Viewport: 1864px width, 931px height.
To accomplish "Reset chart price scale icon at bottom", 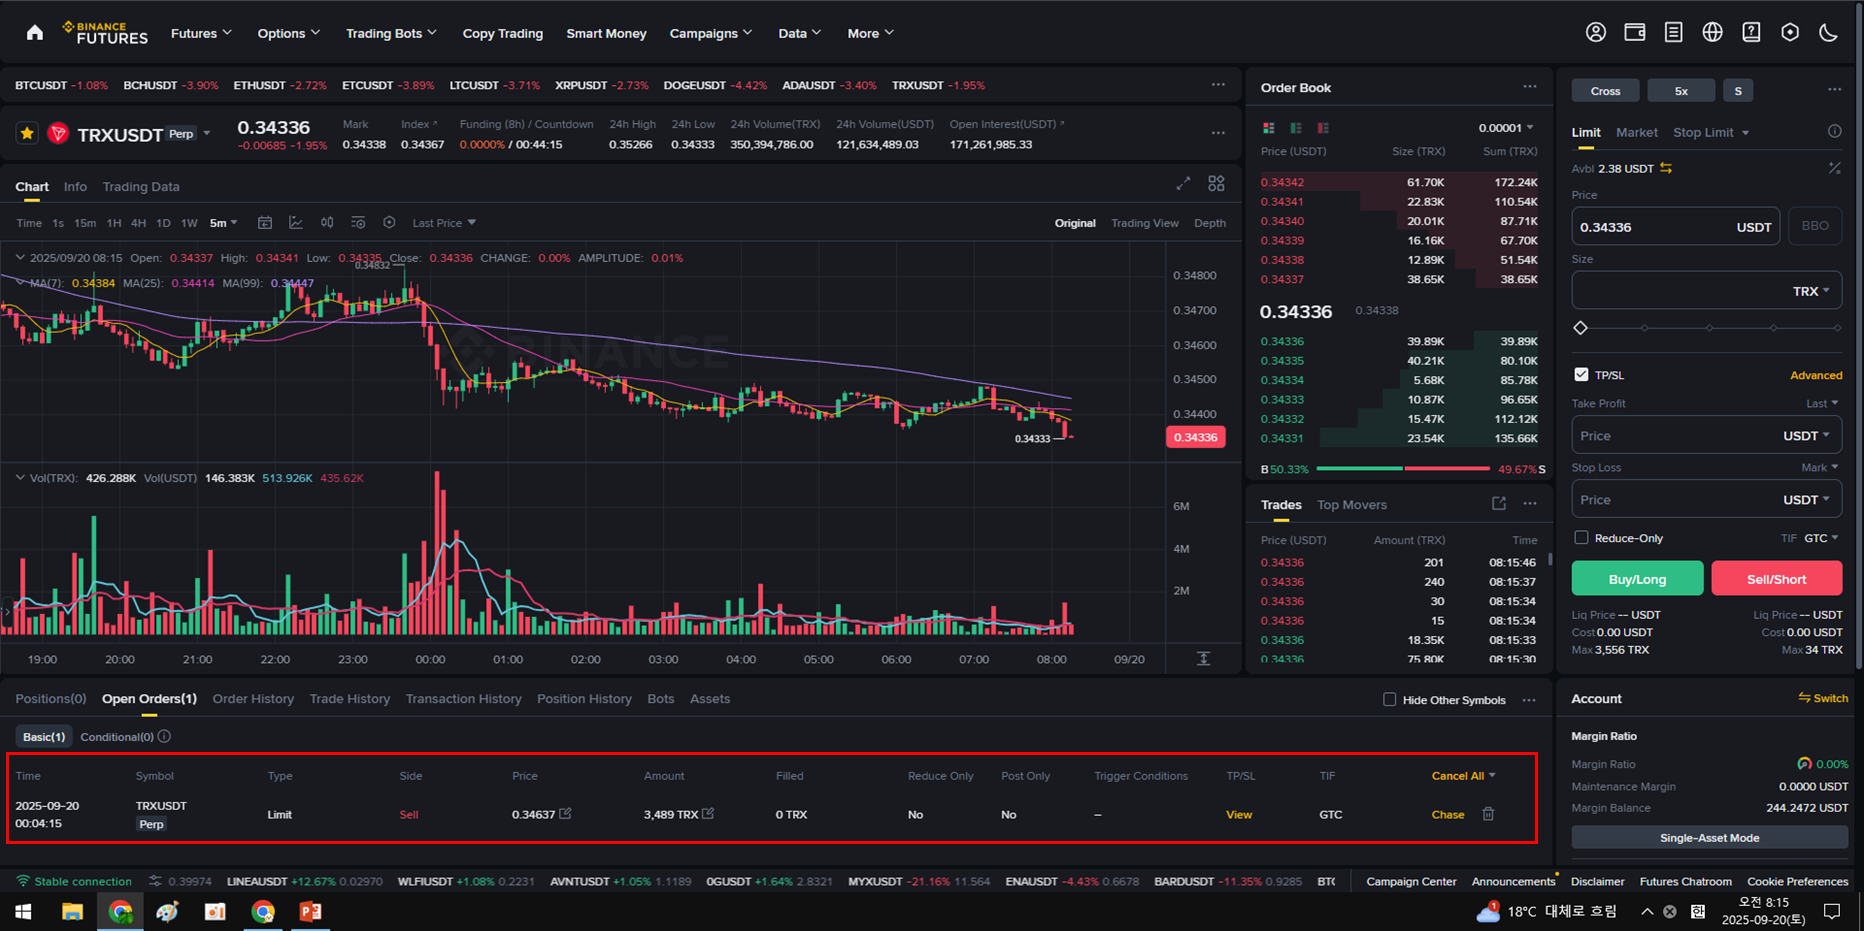I will [x=1204, y=658].
